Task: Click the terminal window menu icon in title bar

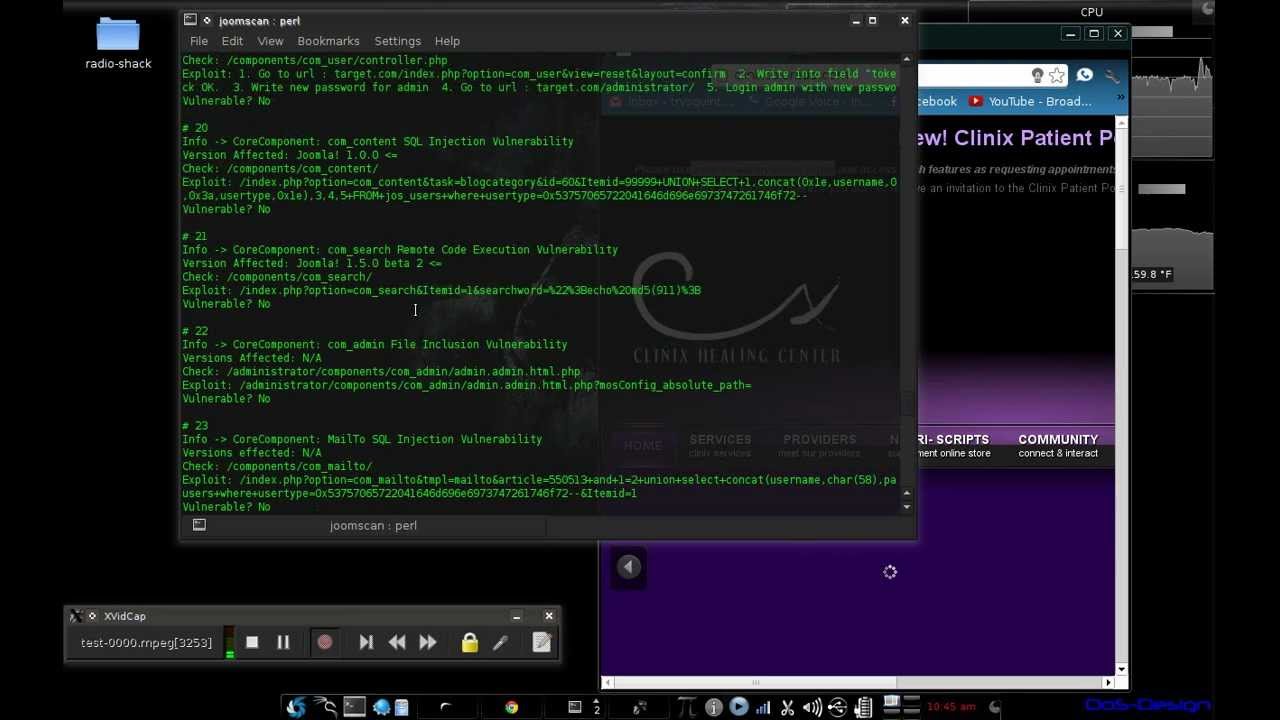Action: (x=190, y=20)
